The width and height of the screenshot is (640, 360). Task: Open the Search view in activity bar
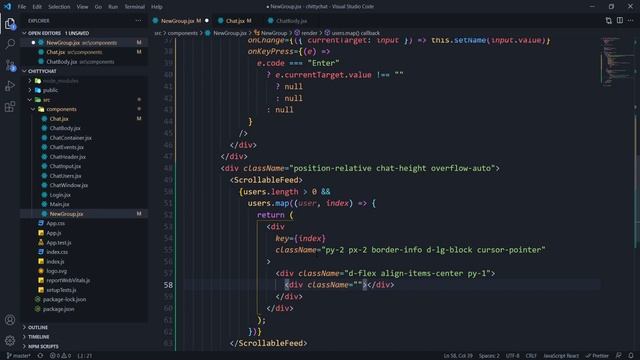(x=10, y=44)
